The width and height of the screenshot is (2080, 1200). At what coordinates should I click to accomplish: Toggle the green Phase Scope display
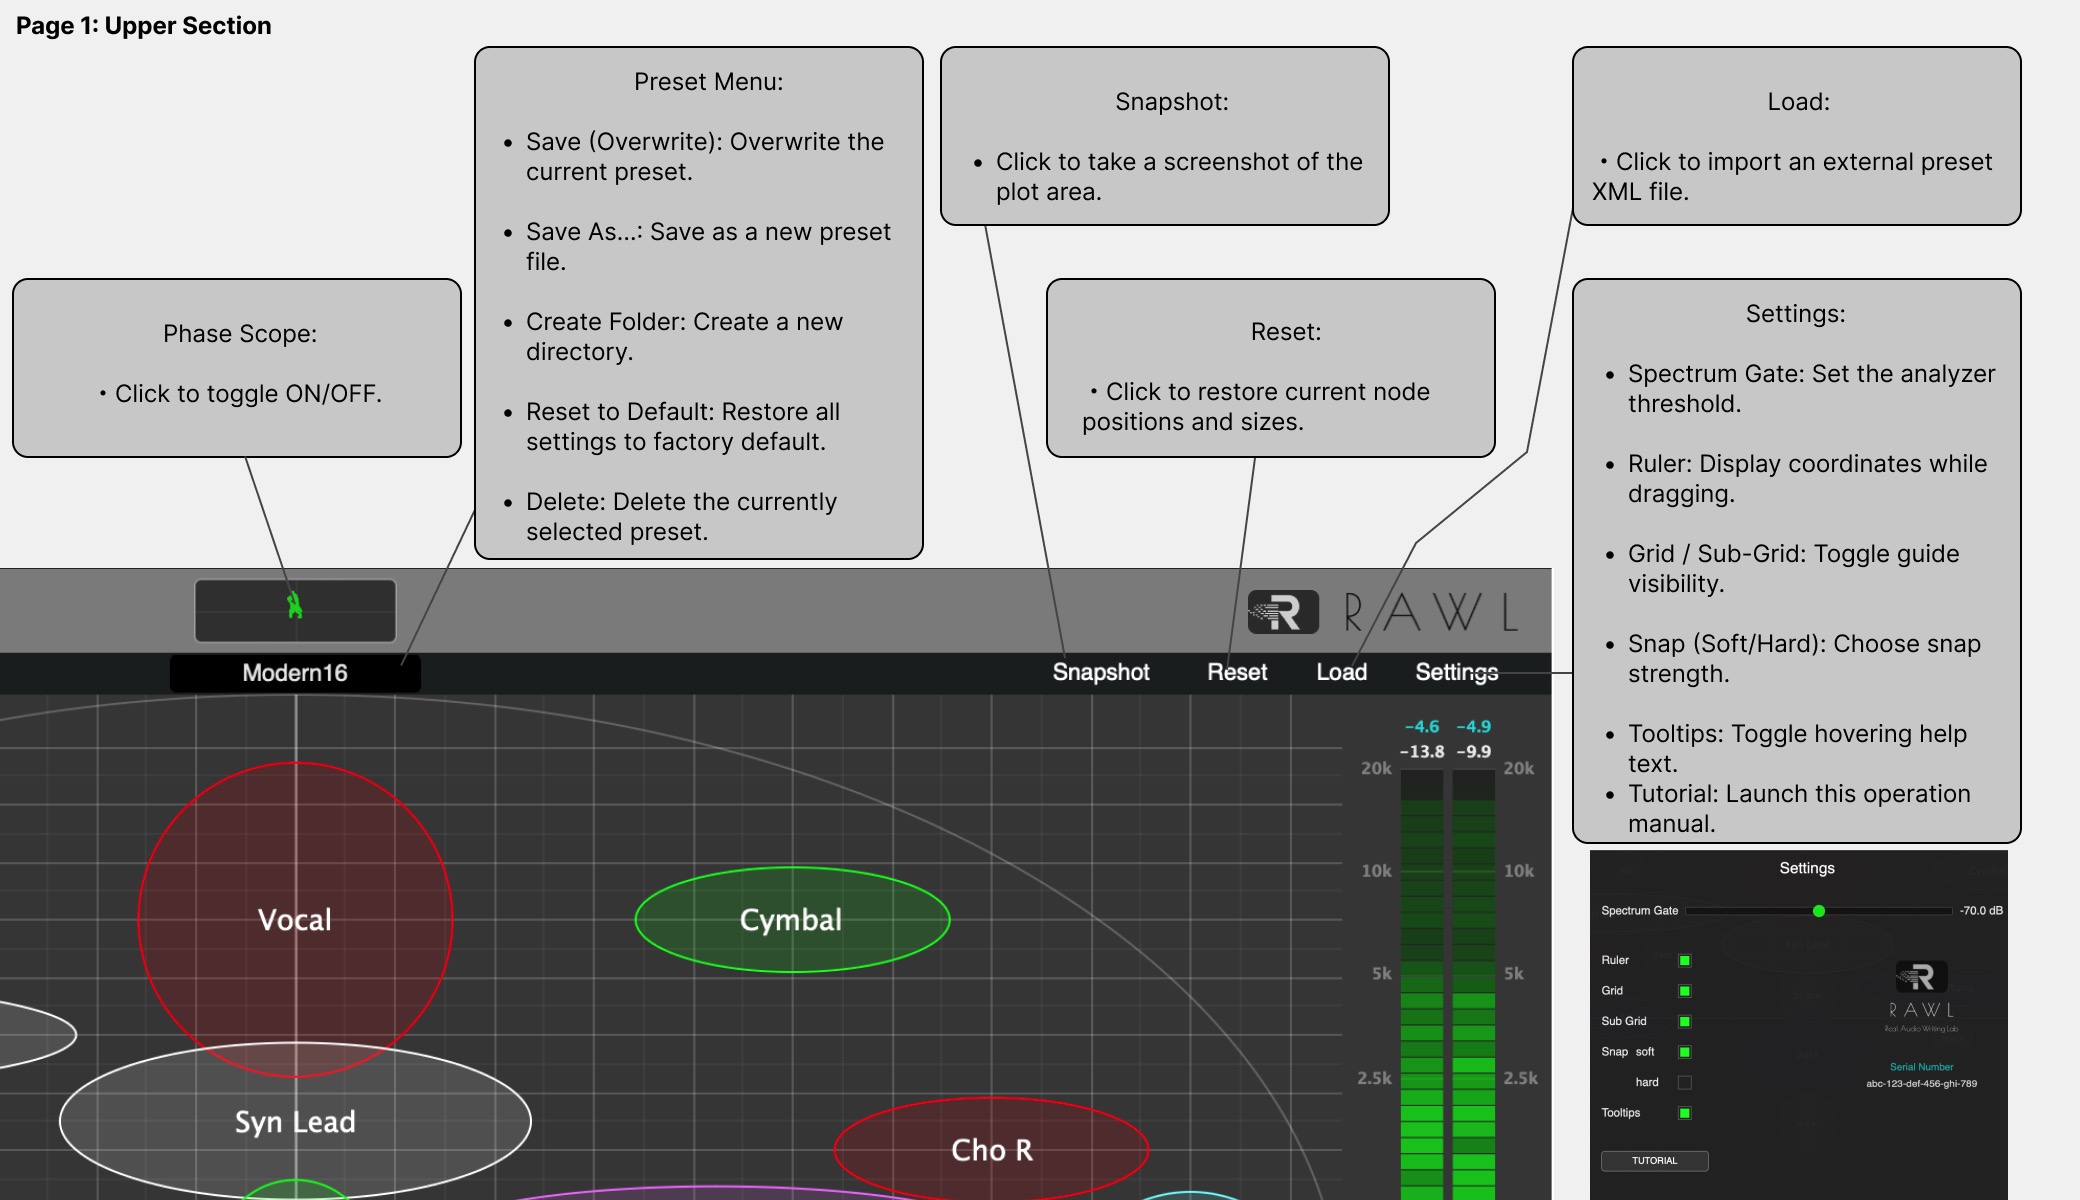point(295,610)
